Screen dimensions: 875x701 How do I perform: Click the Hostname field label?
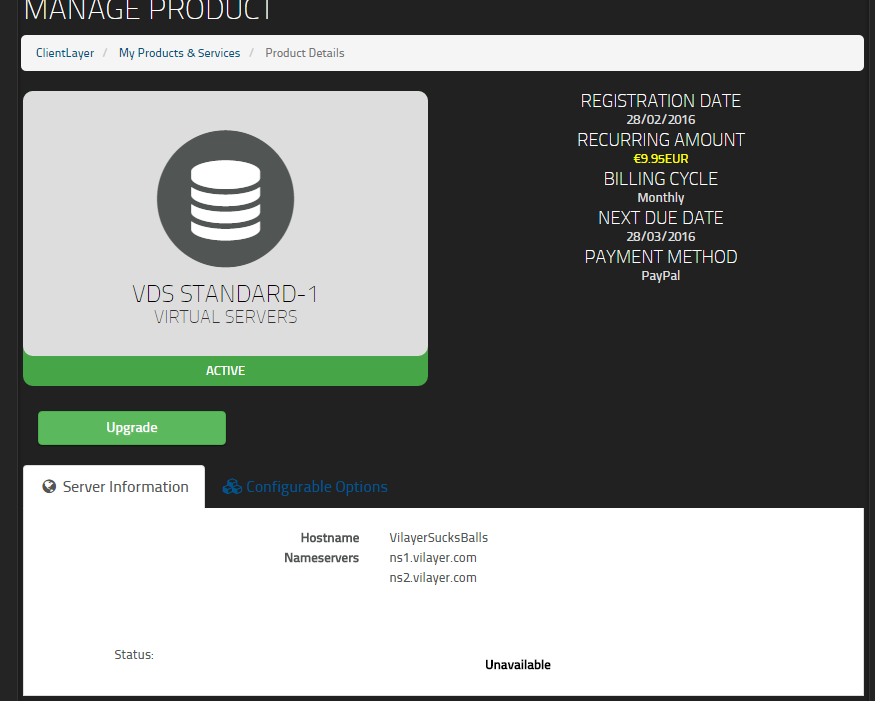pyautogui.click(x=330, y=537)
